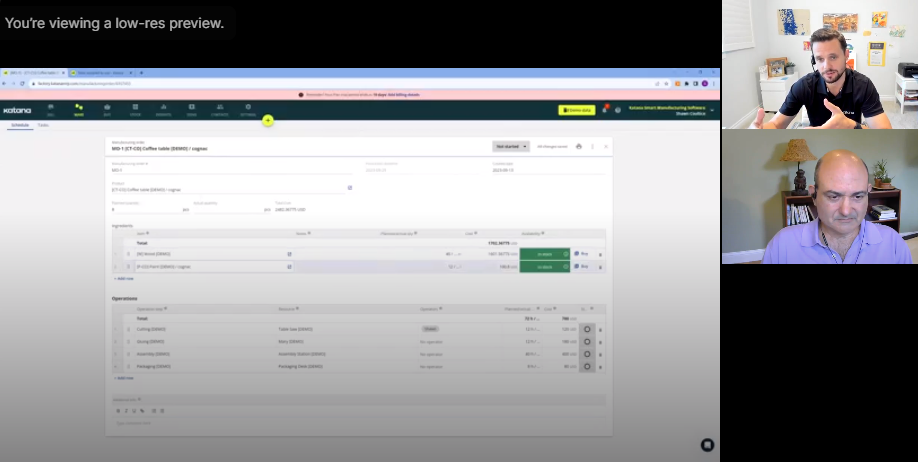This screenshot has height=462, width=918.
Task: Toggle status circle for Assembly (DEMO) operation
Action: click(x=587, y=354)
